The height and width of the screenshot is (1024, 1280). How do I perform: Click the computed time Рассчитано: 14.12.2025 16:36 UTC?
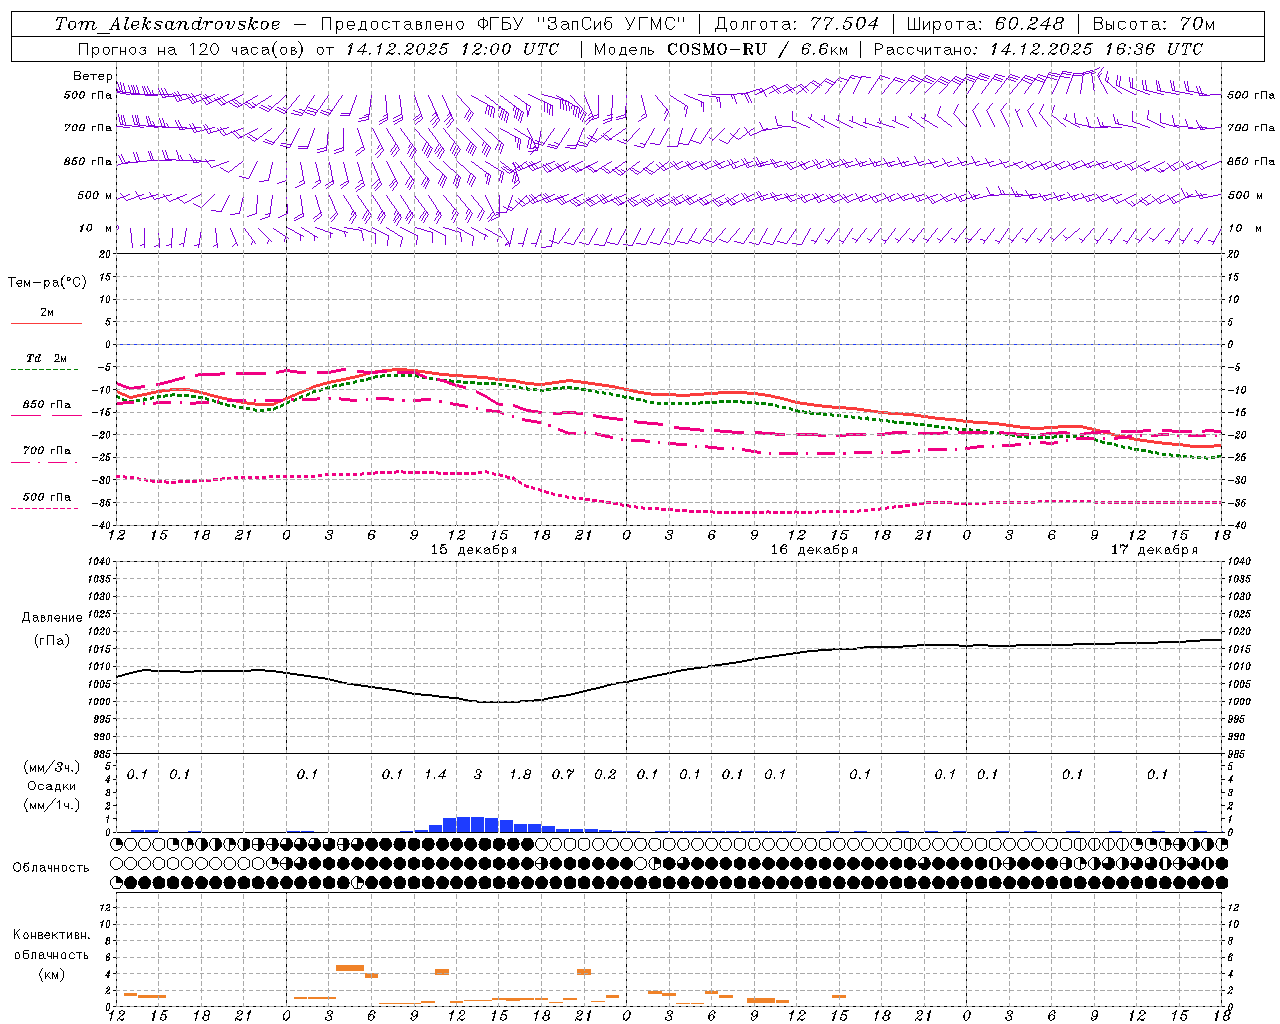[1038, 49]
